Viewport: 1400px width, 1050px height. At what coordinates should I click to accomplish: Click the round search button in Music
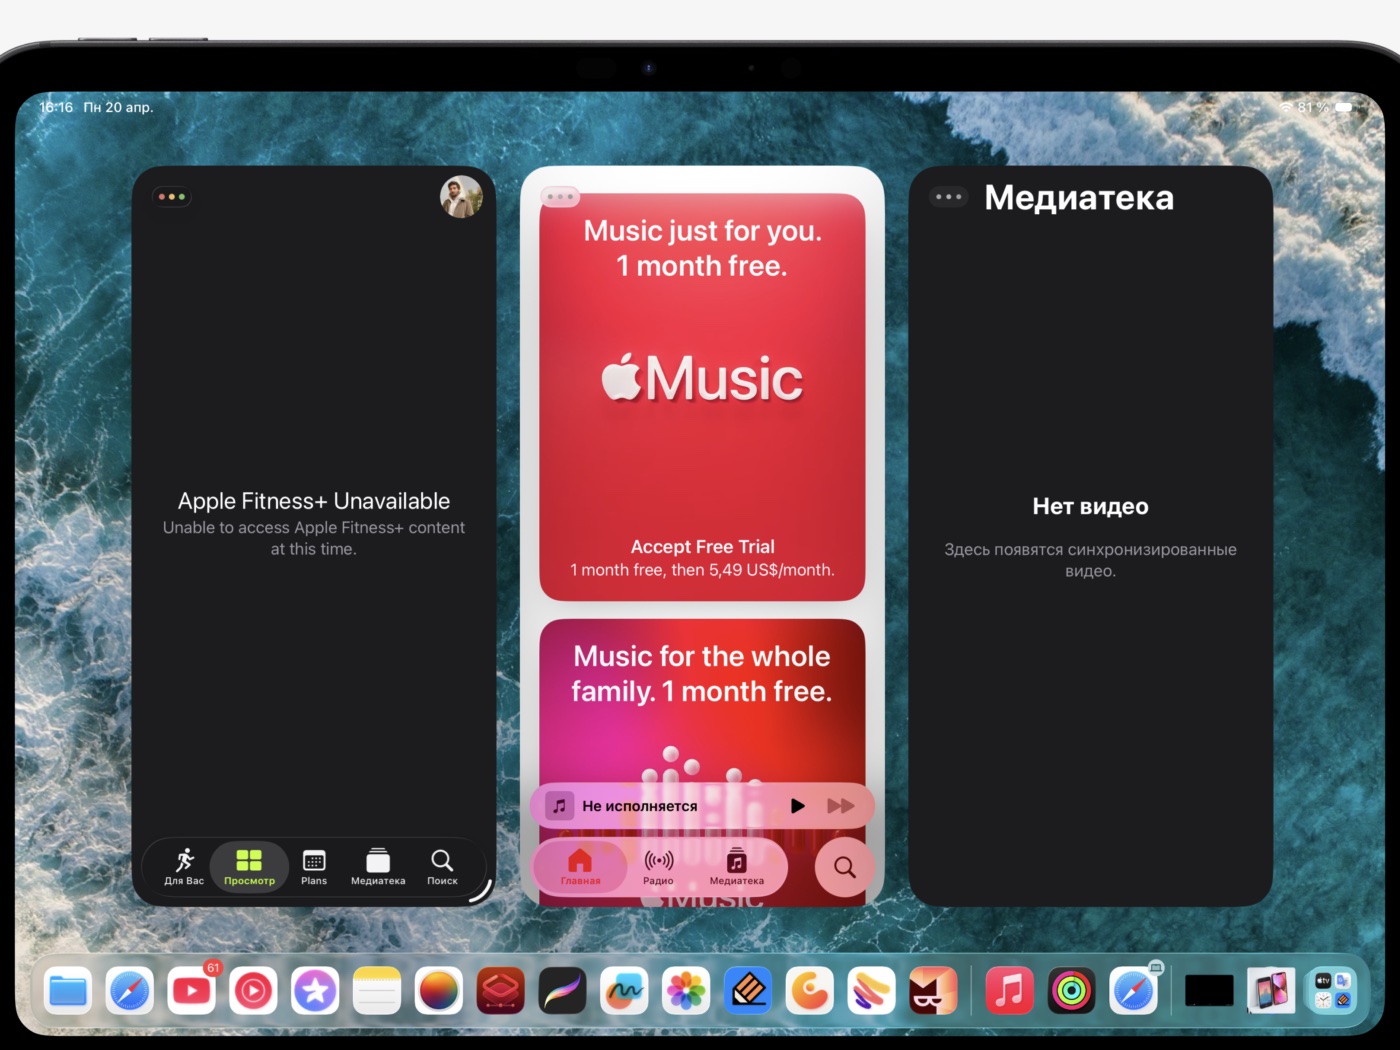click(845, 867)
